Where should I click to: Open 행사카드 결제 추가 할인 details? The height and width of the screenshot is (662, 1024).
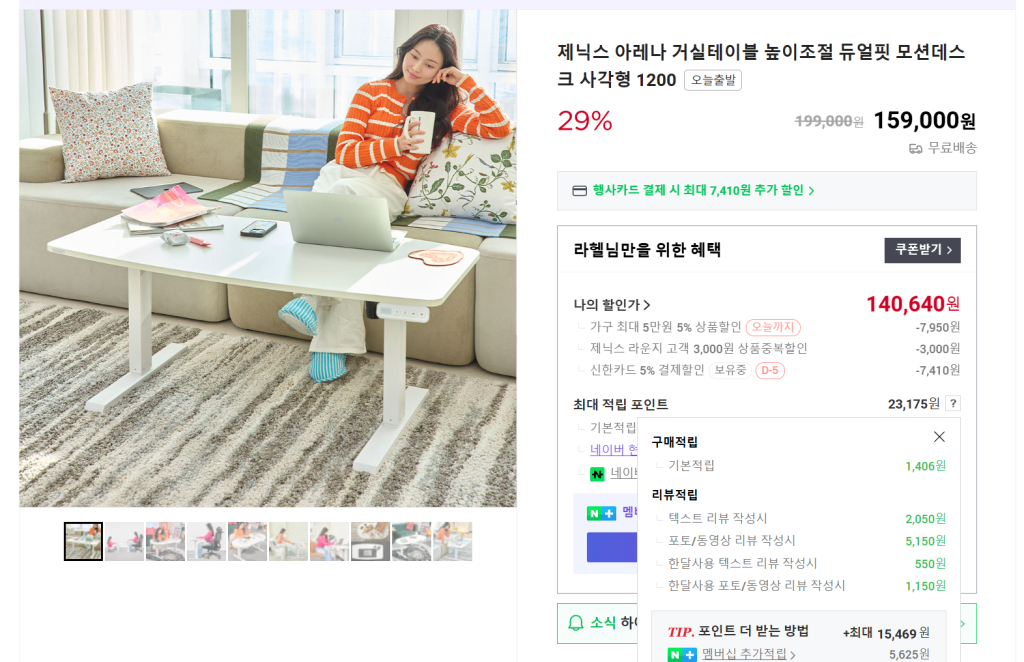pyautogui.click(x=703, y=191)
